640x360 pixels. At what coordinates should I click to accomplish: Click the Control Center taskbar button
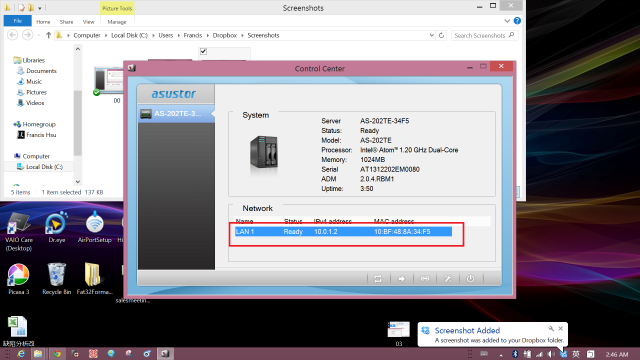pos(165,354)
